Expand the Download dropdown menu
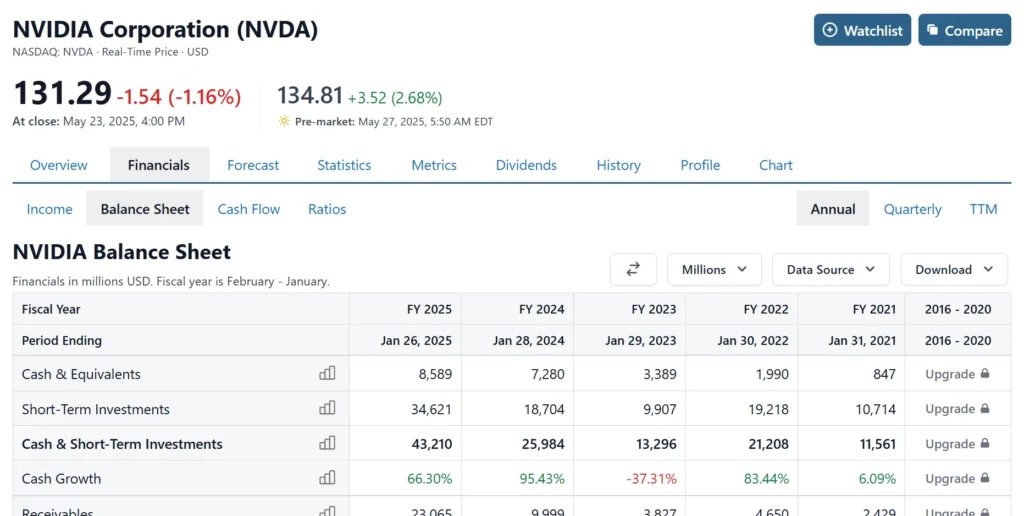The height and width of the screenshot is (516, 1024). (x=954, y=270)
